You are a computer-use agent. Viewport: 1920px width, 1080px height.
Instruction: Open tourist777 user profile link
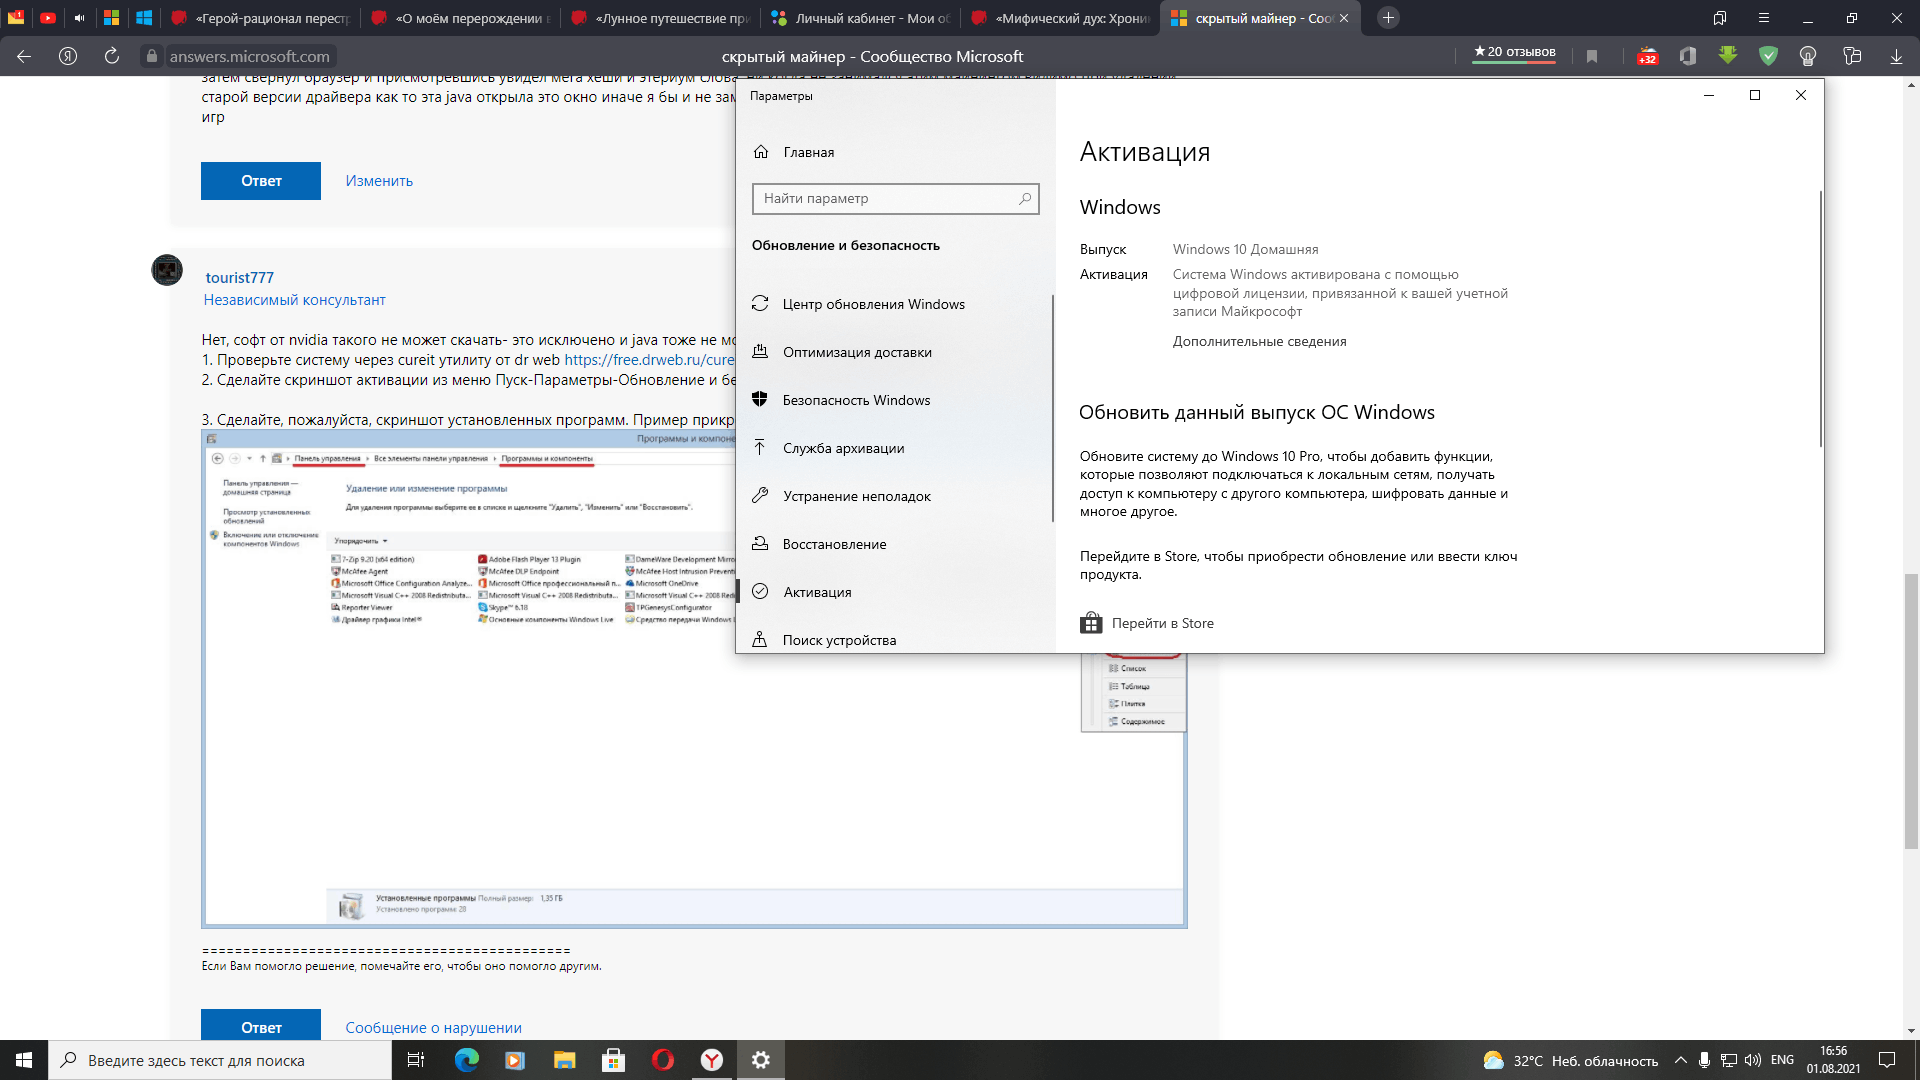(239, 277)
